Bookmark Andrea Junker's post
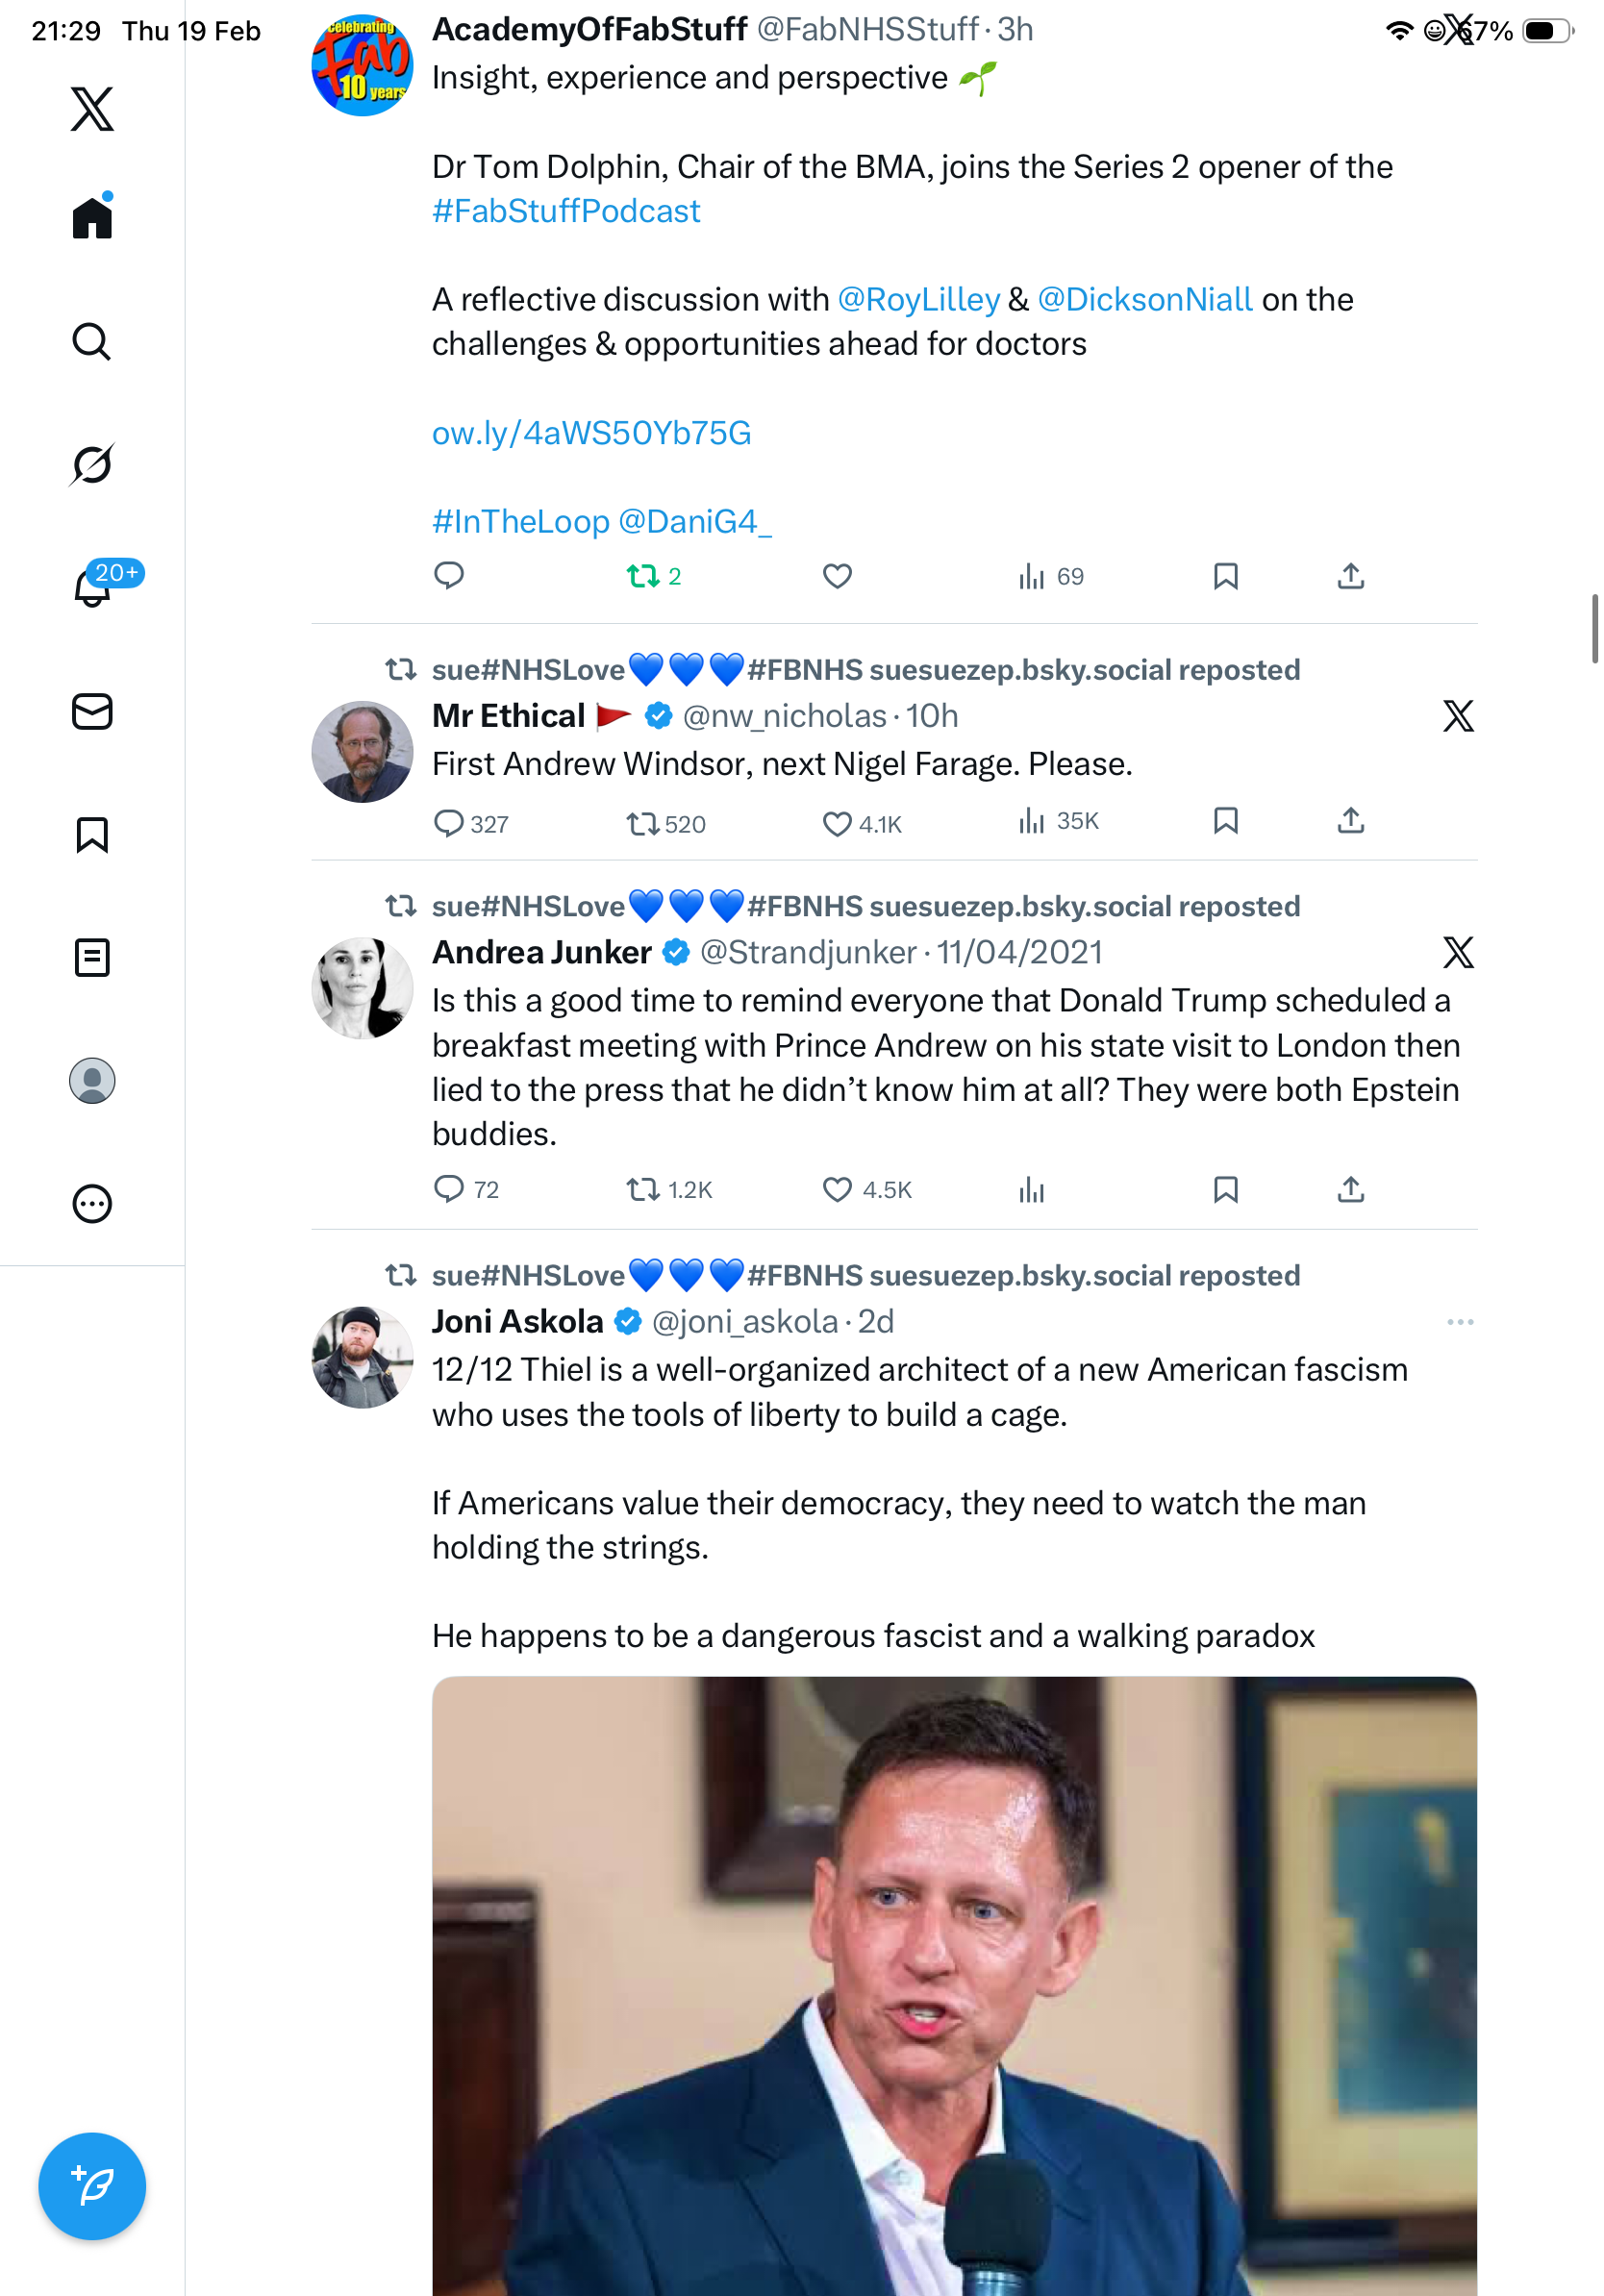Screen dimensions: 1604x2296 1225,1189
